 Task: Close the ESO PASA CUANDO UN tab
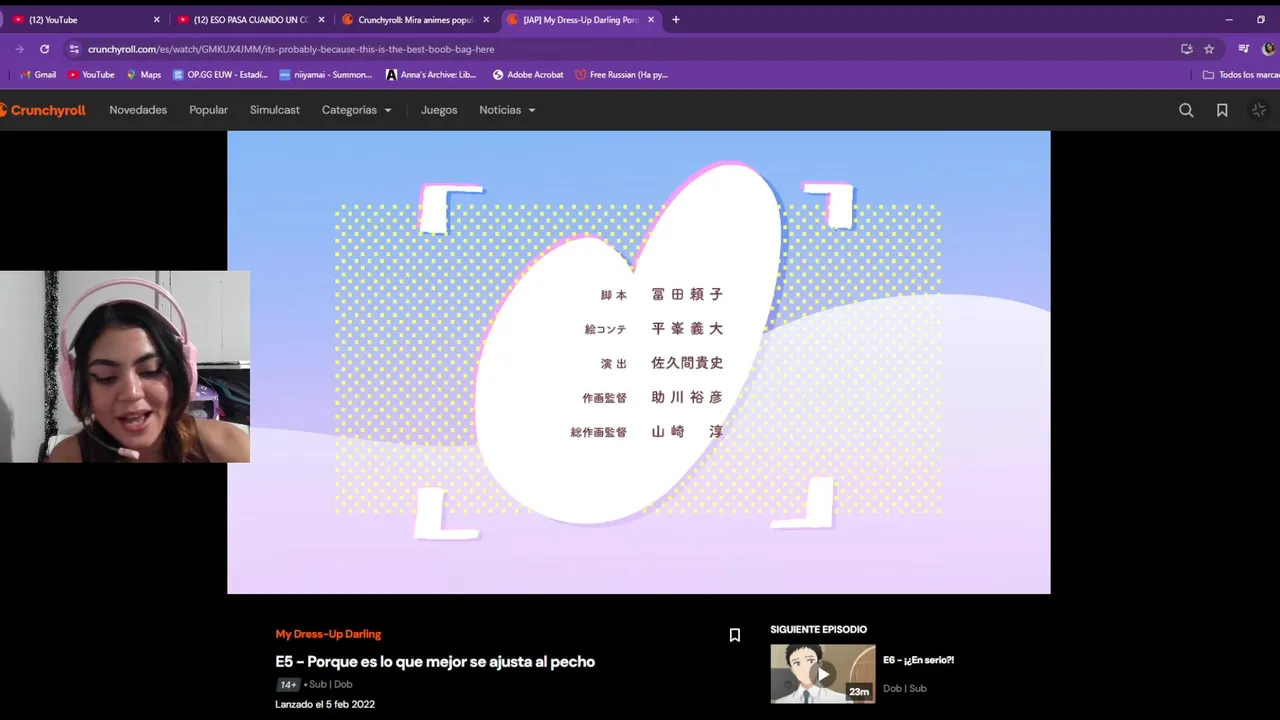pos(322,20)
